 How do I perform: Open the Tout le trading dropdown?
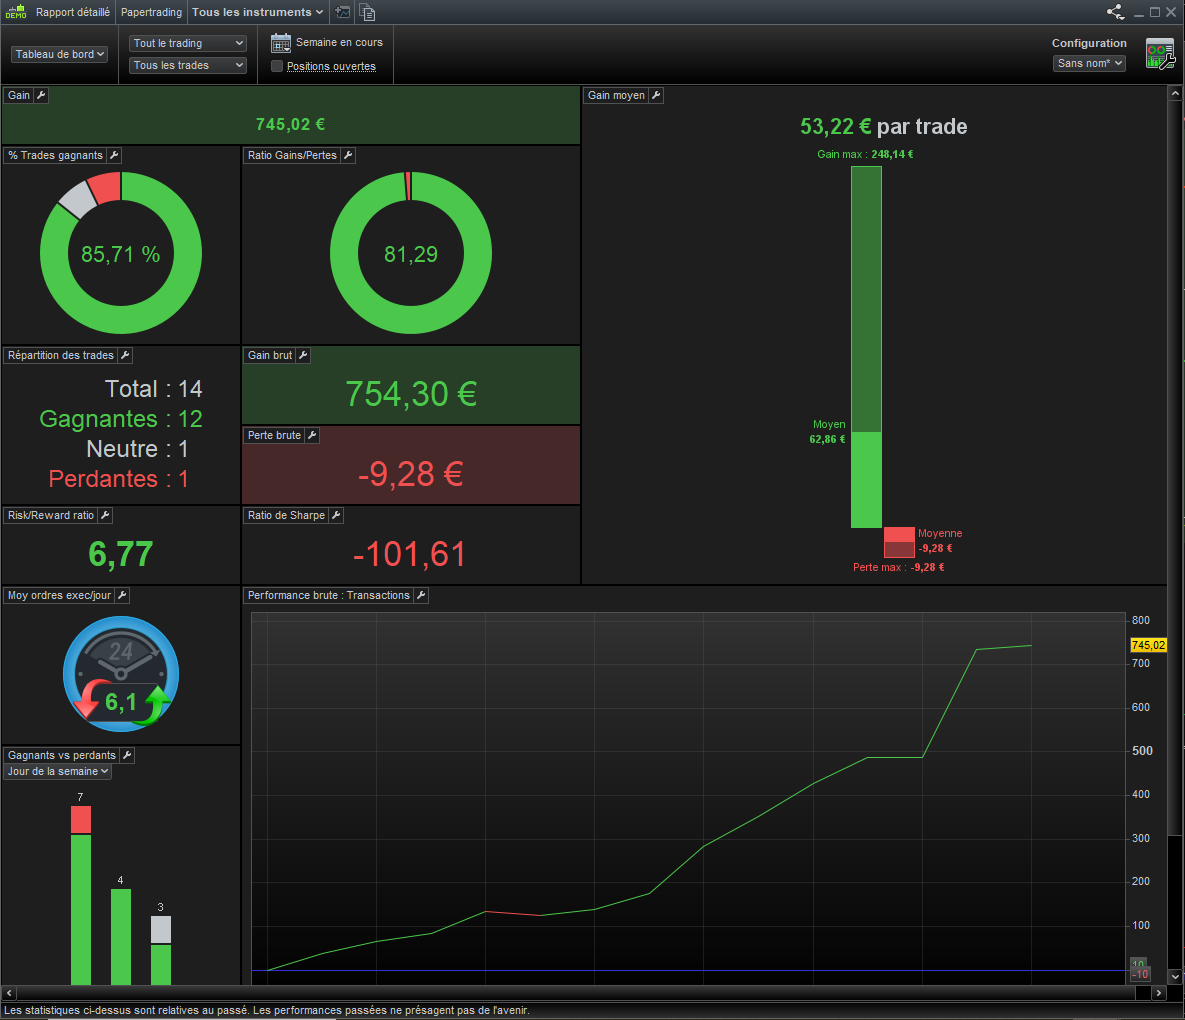188,43
